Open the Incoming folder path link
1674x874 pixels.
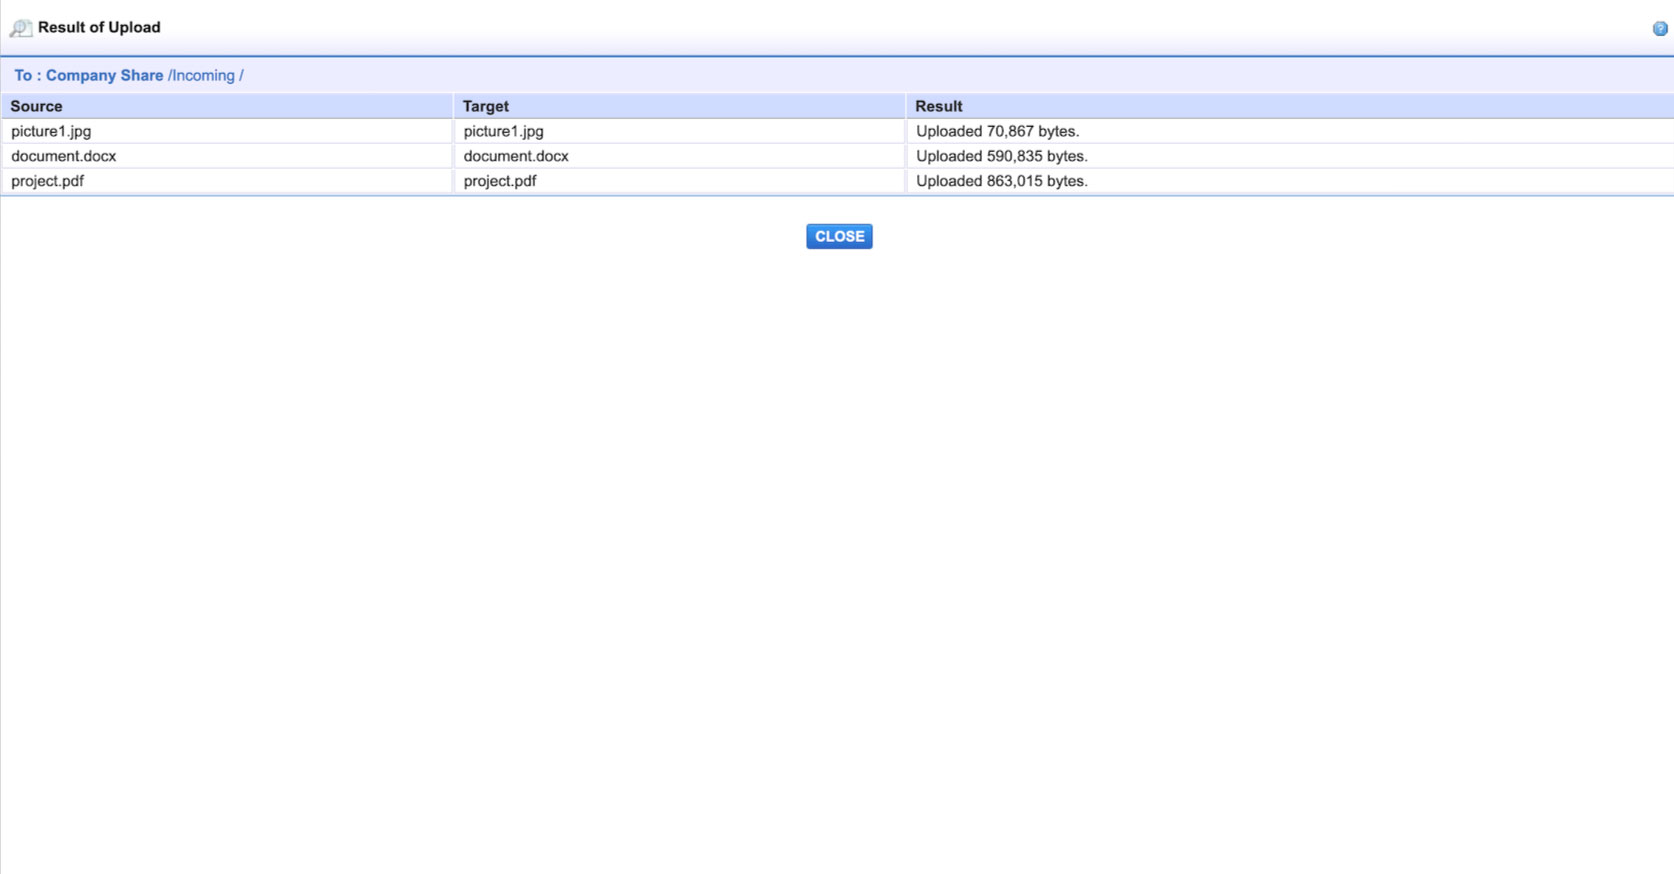point(203,76)
